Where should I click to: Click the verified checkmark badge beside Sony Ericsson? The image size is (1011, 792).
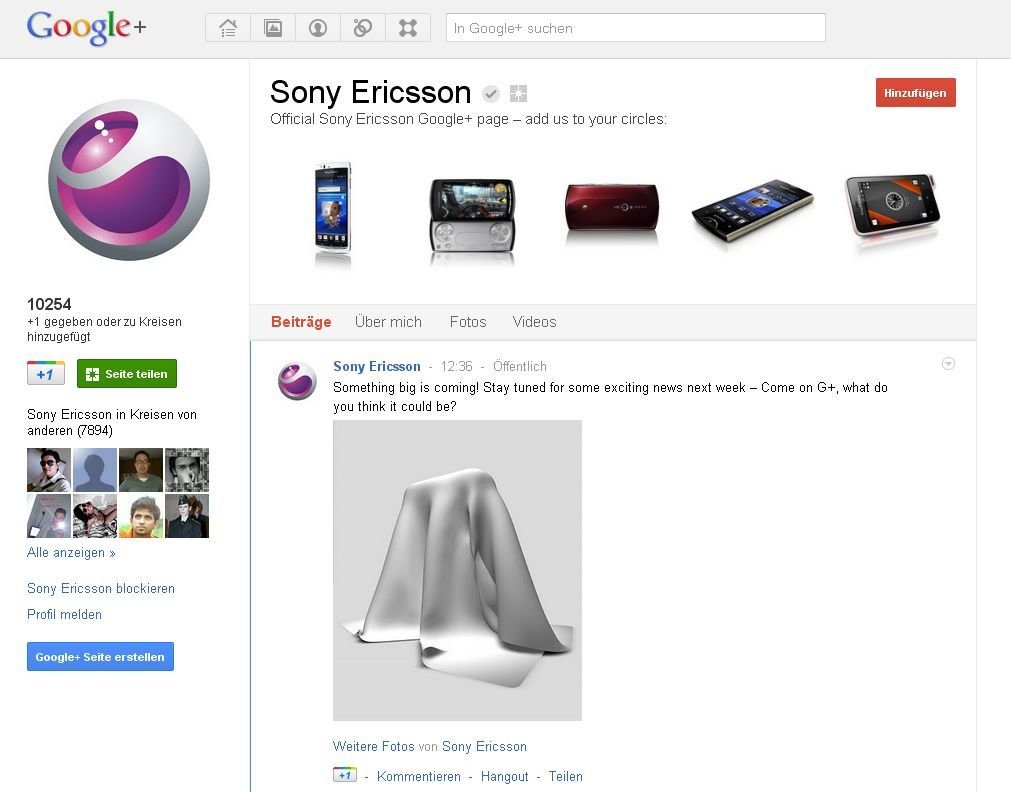491,94
